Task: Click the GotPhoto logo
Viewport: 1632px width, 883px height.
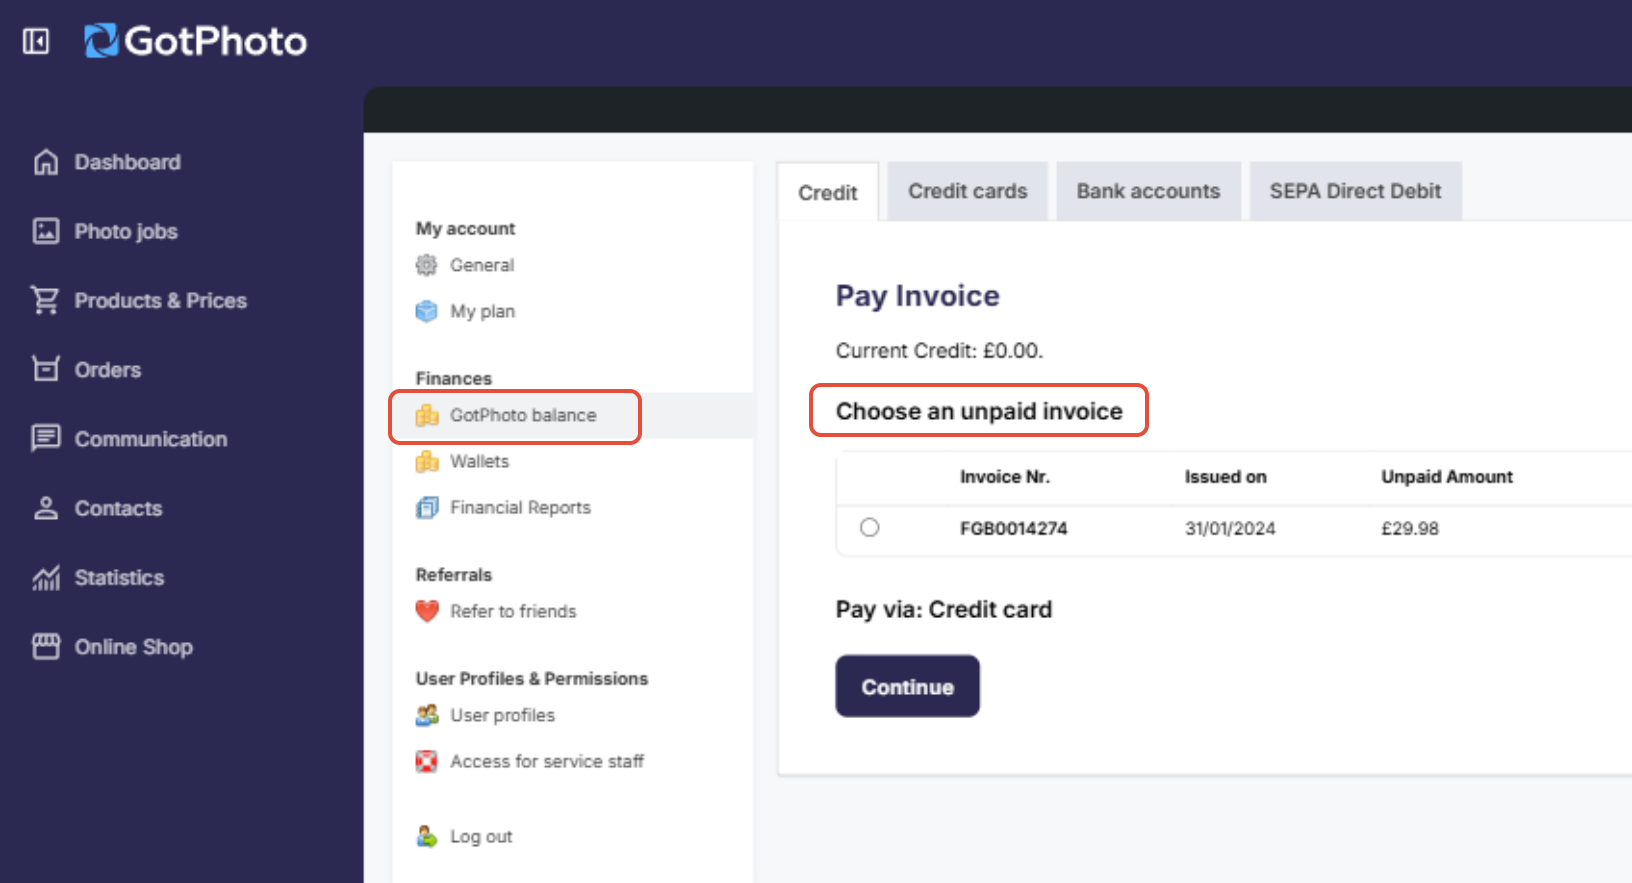Action: point(195,41)
